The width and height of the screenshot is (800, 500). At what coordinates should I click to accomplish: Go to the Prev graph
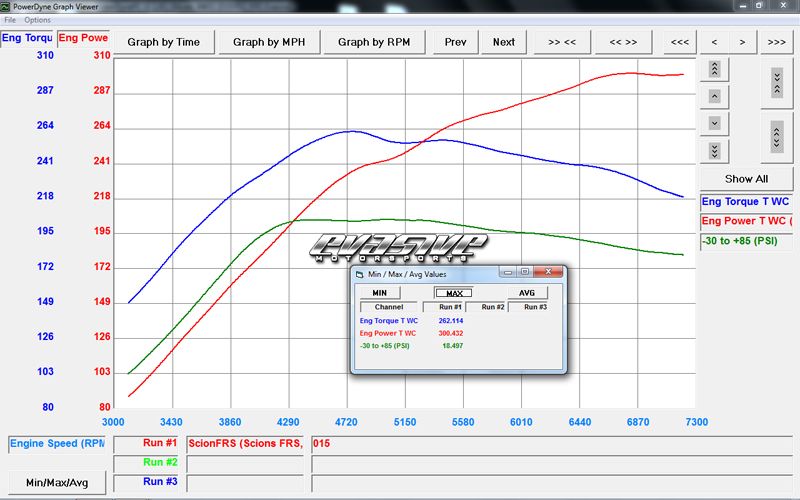[455, 42]
